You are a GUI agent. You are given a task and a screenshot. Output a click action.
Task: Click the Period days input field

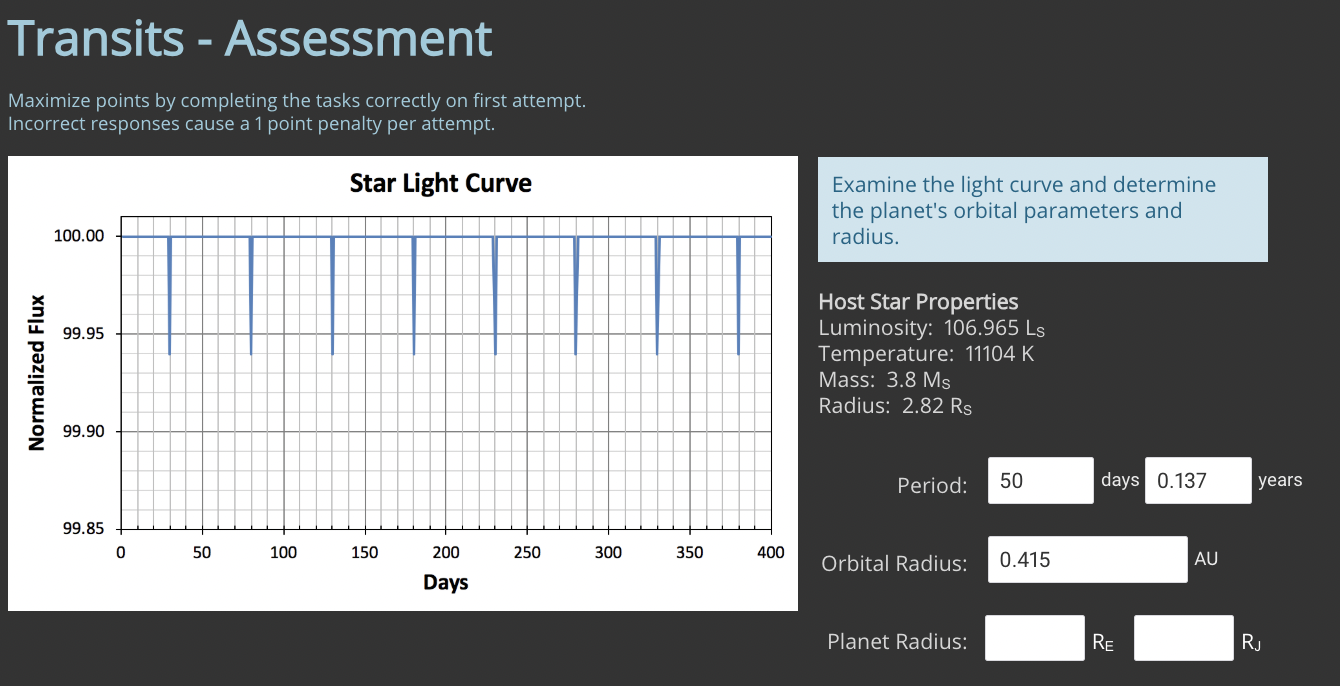[x=1040, y=480]
